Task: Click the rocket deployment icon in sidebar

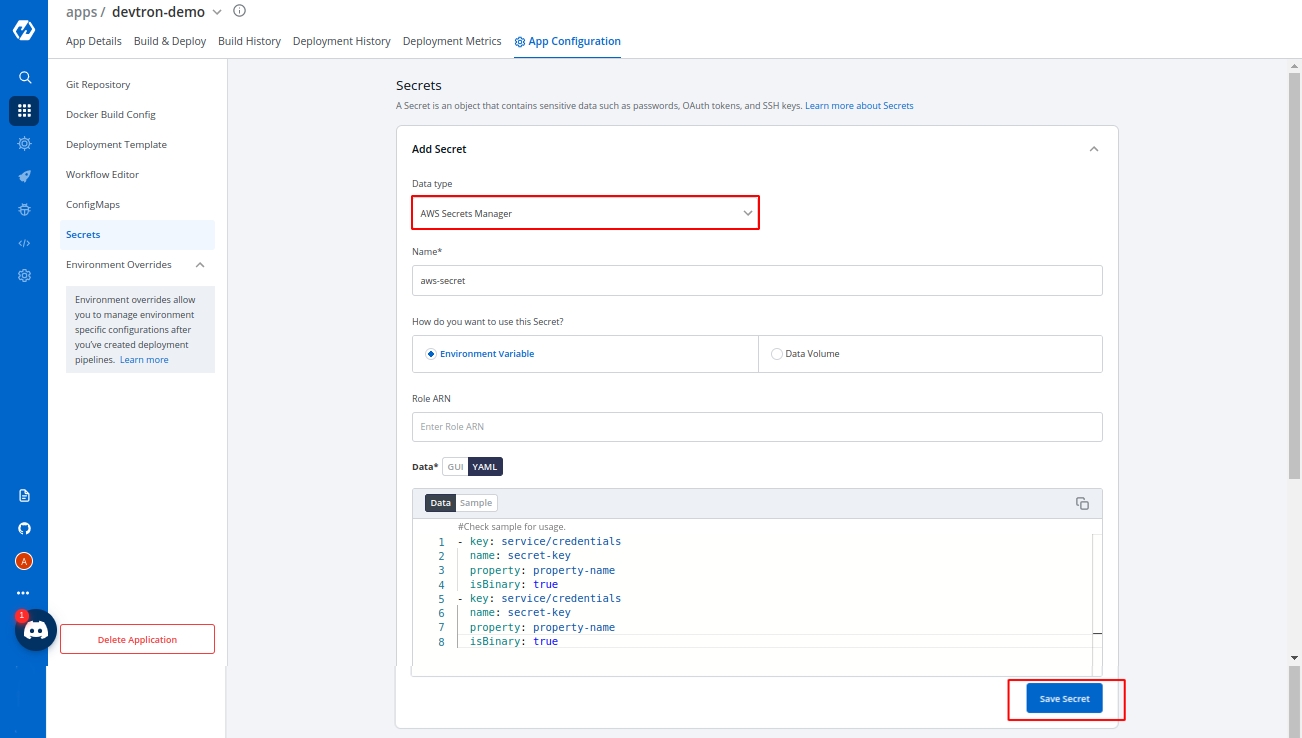Action: pyautogui.click(x=24, y=177)
